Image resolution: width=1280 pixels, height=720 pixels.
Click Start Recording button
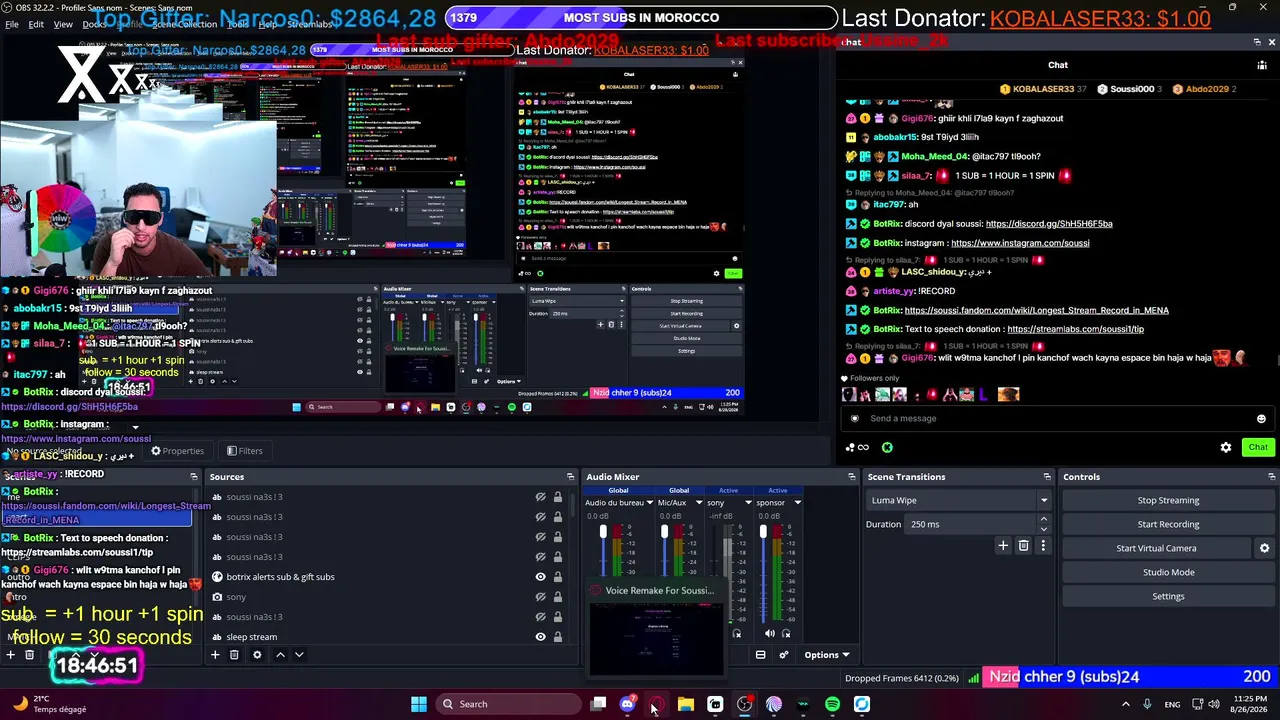click(1168, 524)
